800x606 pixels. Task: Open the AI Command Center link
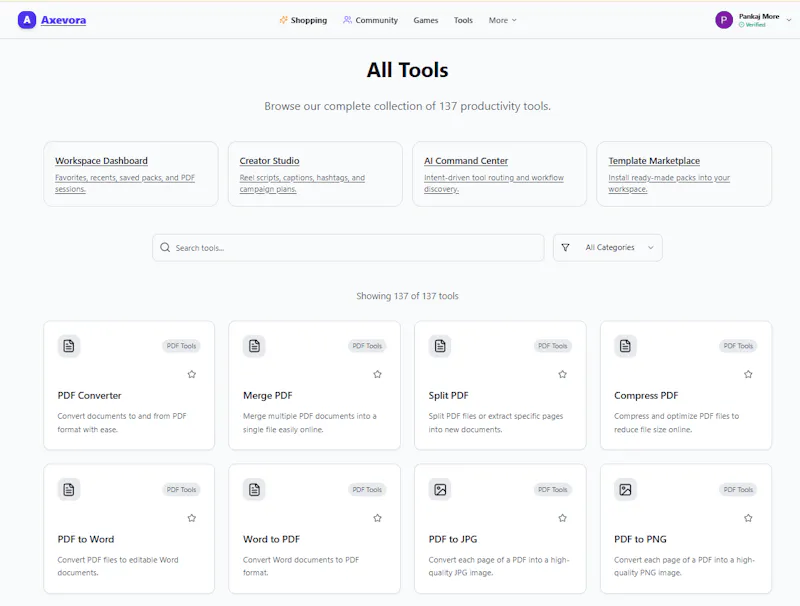coord(466,161)
